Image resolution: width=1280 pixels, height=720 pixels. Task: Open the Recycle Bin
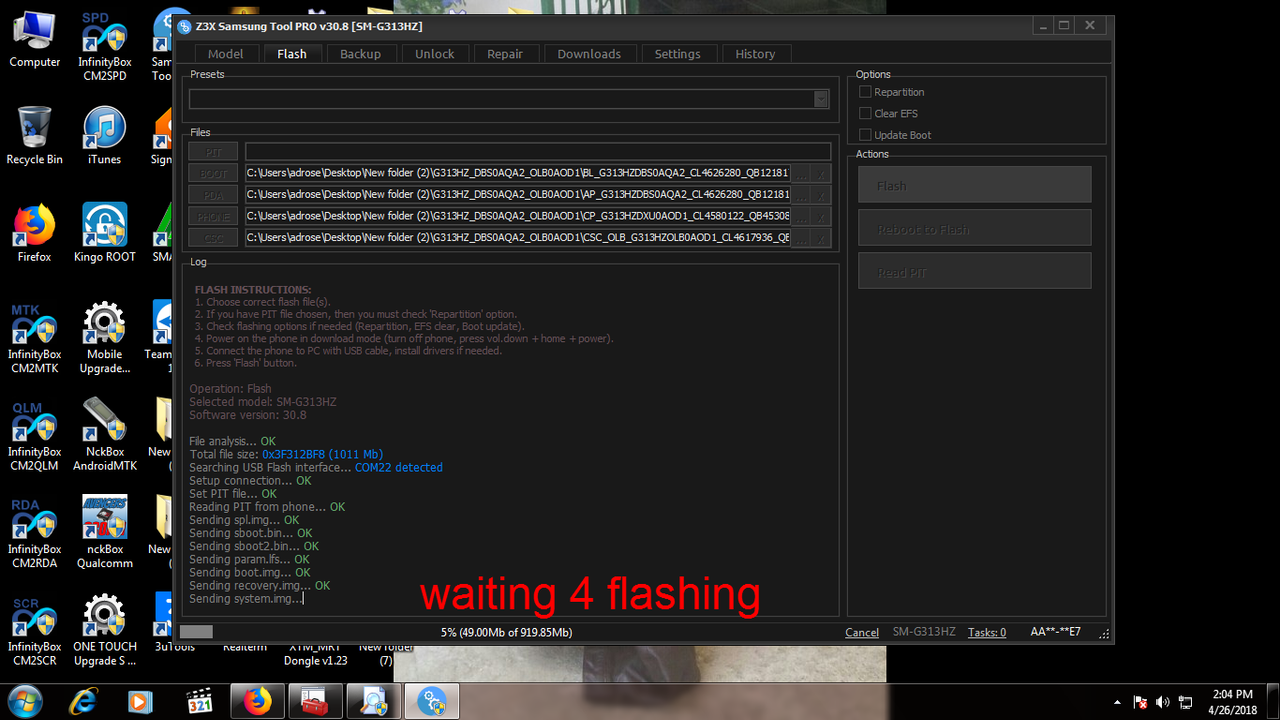(34, 135)
